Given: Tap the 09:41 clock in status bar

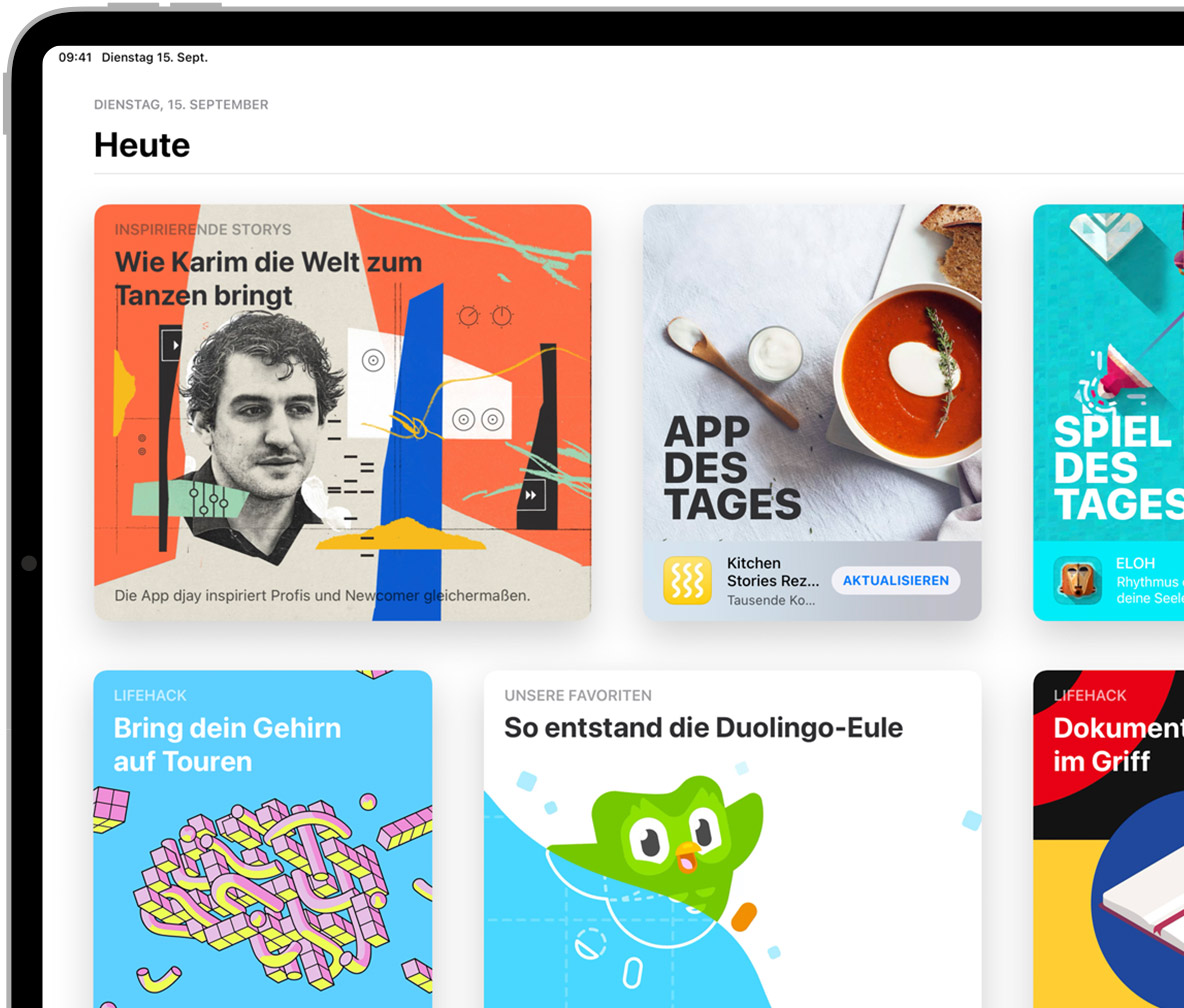Looking at the screenshot, I should (x=75, y=58).
